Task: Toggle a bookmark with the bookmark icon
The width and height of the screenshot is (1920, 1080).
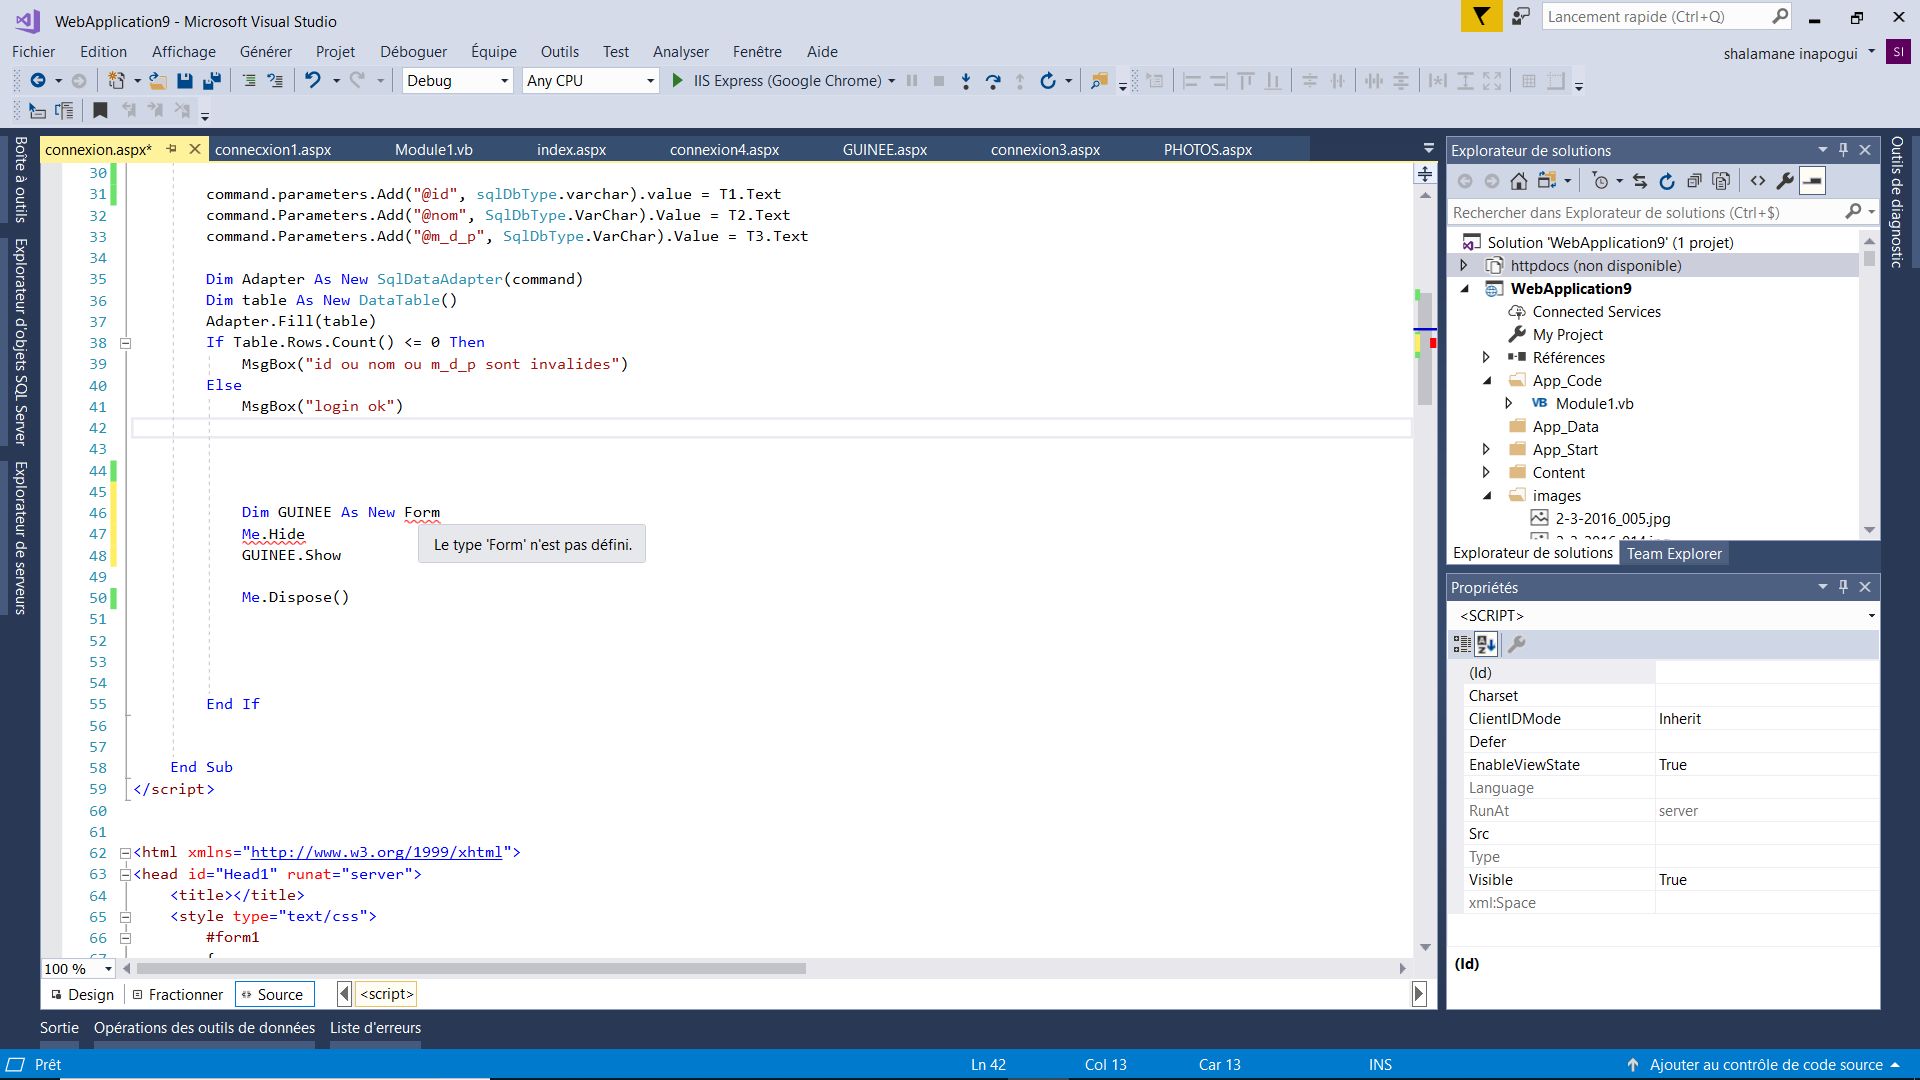Action: 100,110
